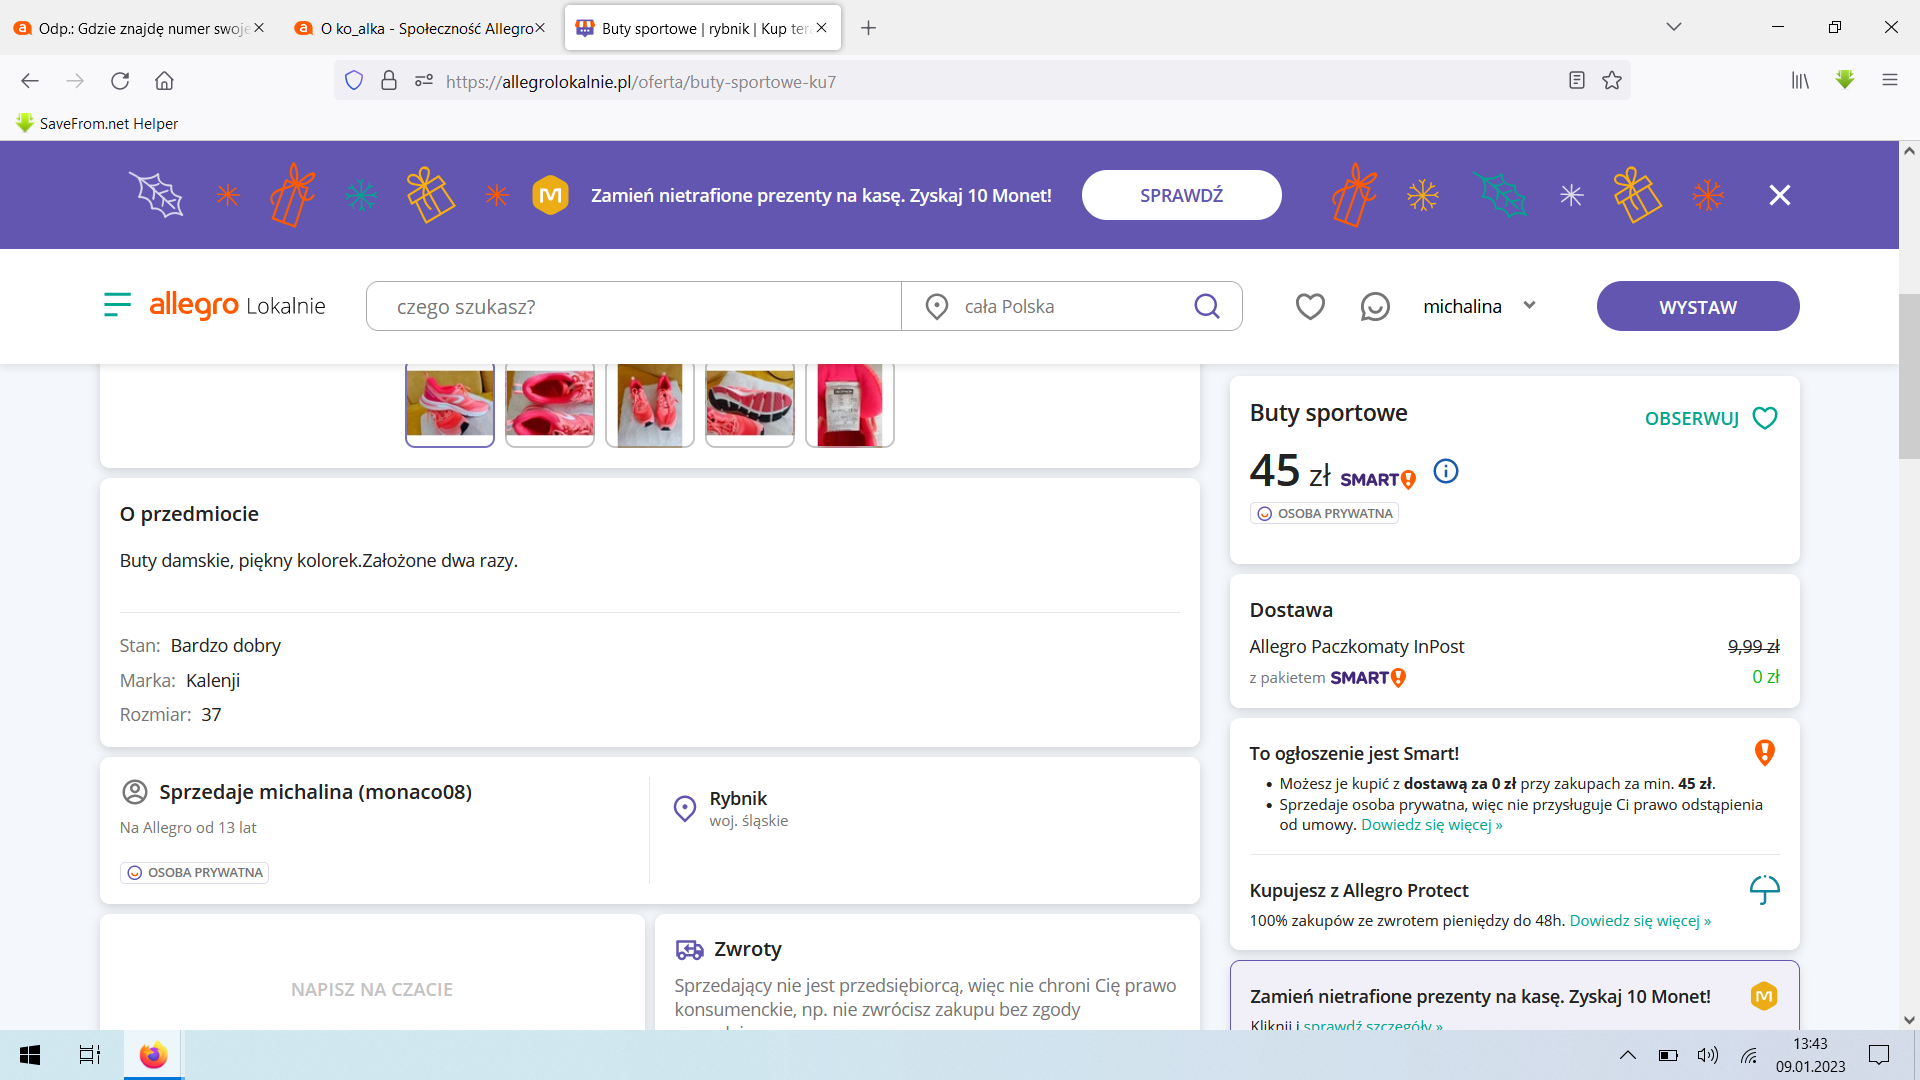The height and width of the screenshot is (1080, 1920).
Task: Click the price info circle icon
Action: coord(1446,471)
